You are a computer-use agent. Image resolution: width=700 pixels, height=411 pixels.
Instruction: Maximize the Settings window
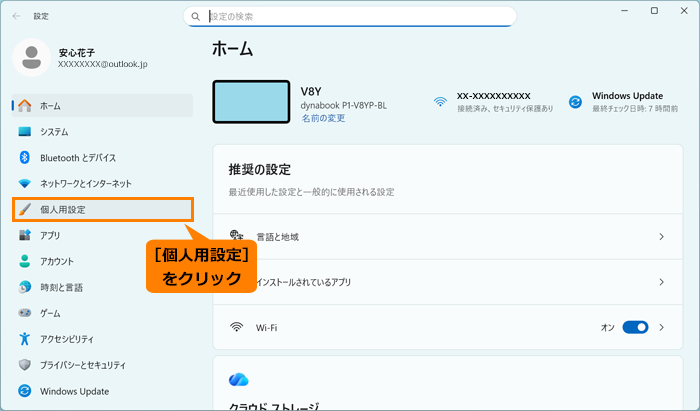pos(654,11)
